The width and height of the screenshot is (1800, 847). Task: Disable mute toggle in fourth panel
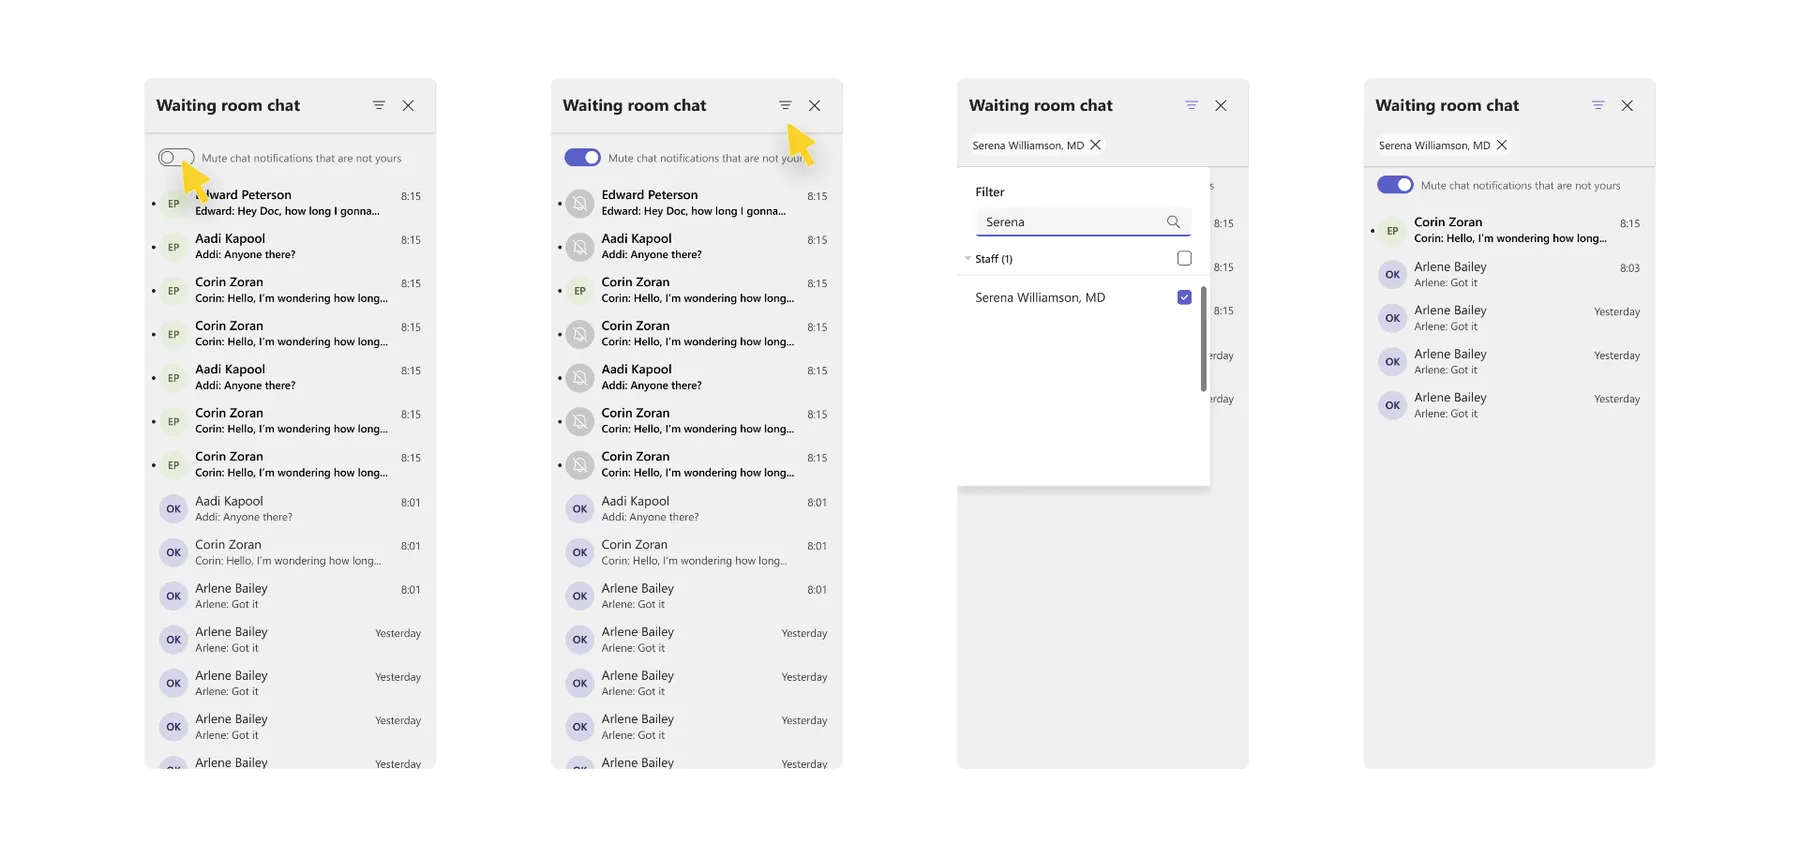point(1395,184)
